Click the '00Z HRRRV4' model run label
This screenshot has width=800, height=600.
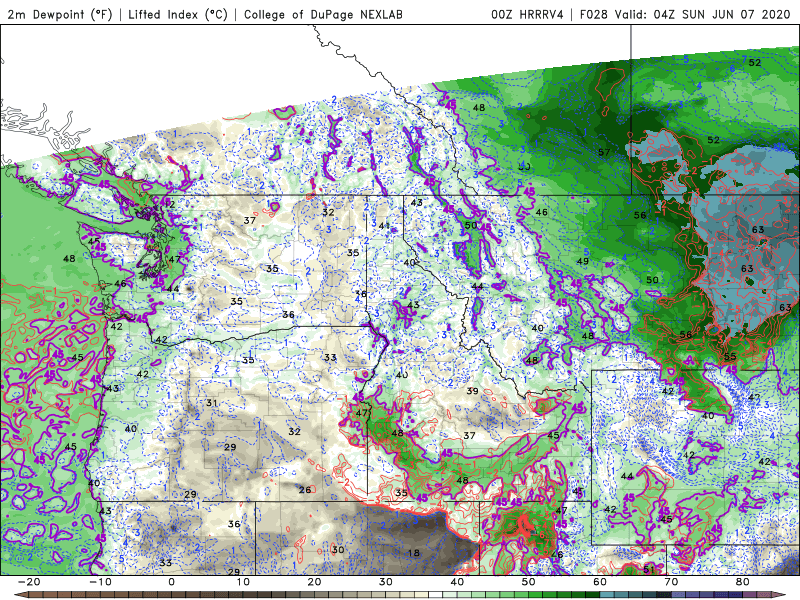point(527,14)
